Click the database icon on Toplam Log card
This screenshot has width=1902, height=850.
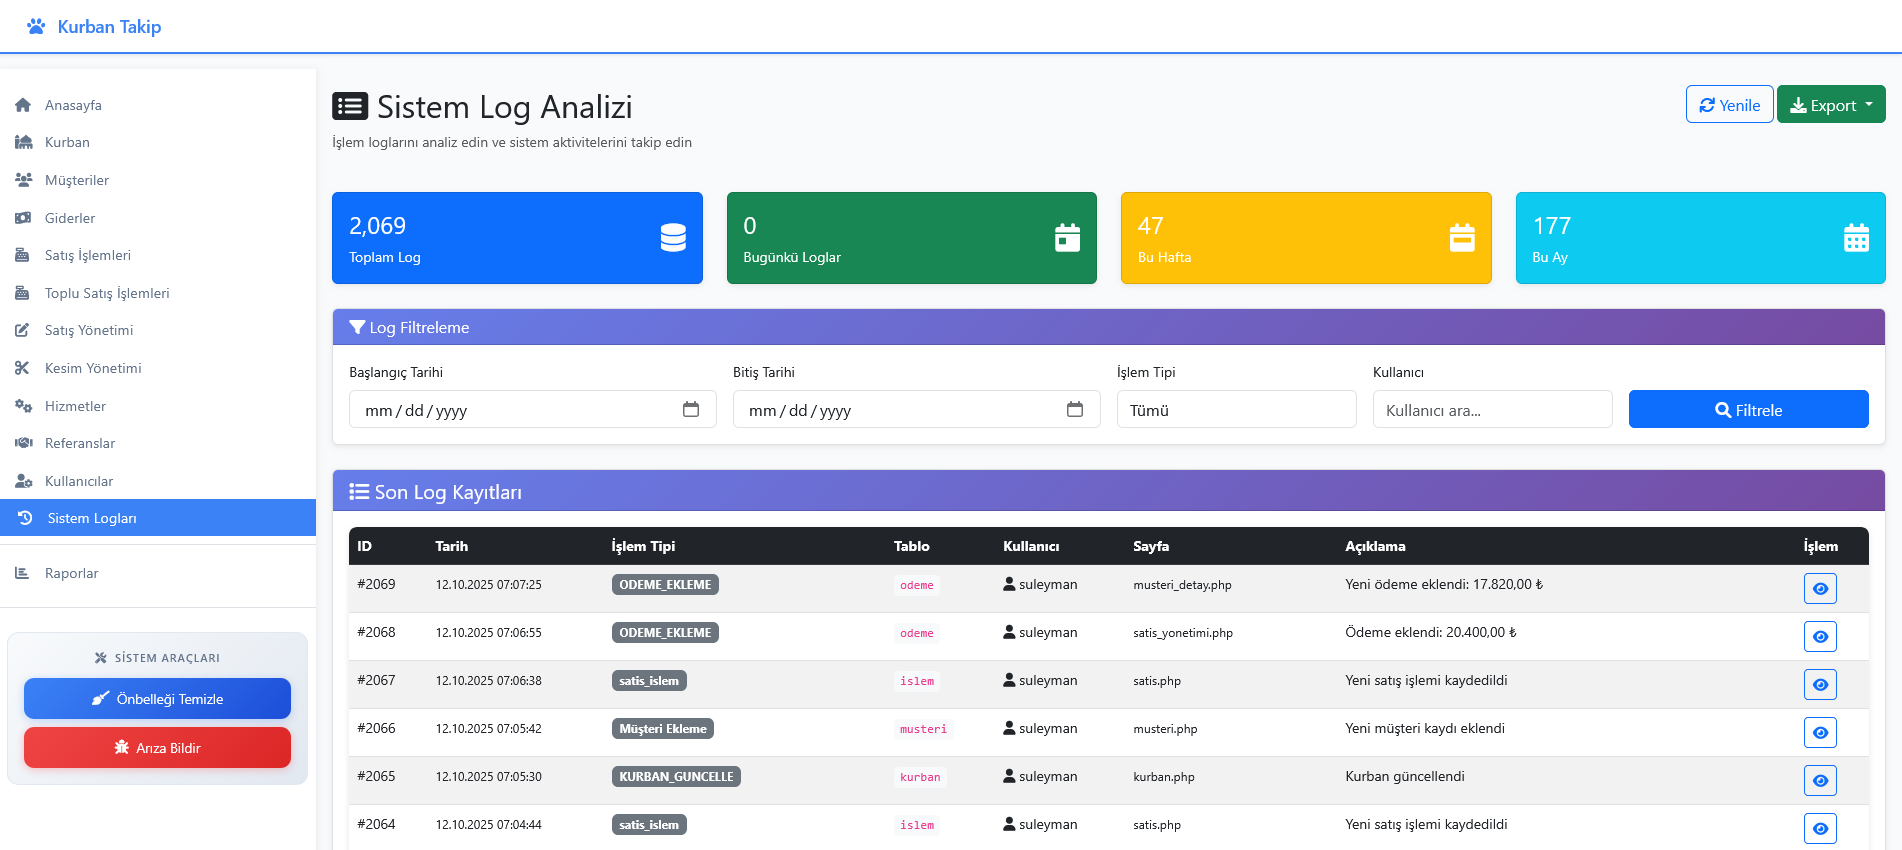(673, 238)
